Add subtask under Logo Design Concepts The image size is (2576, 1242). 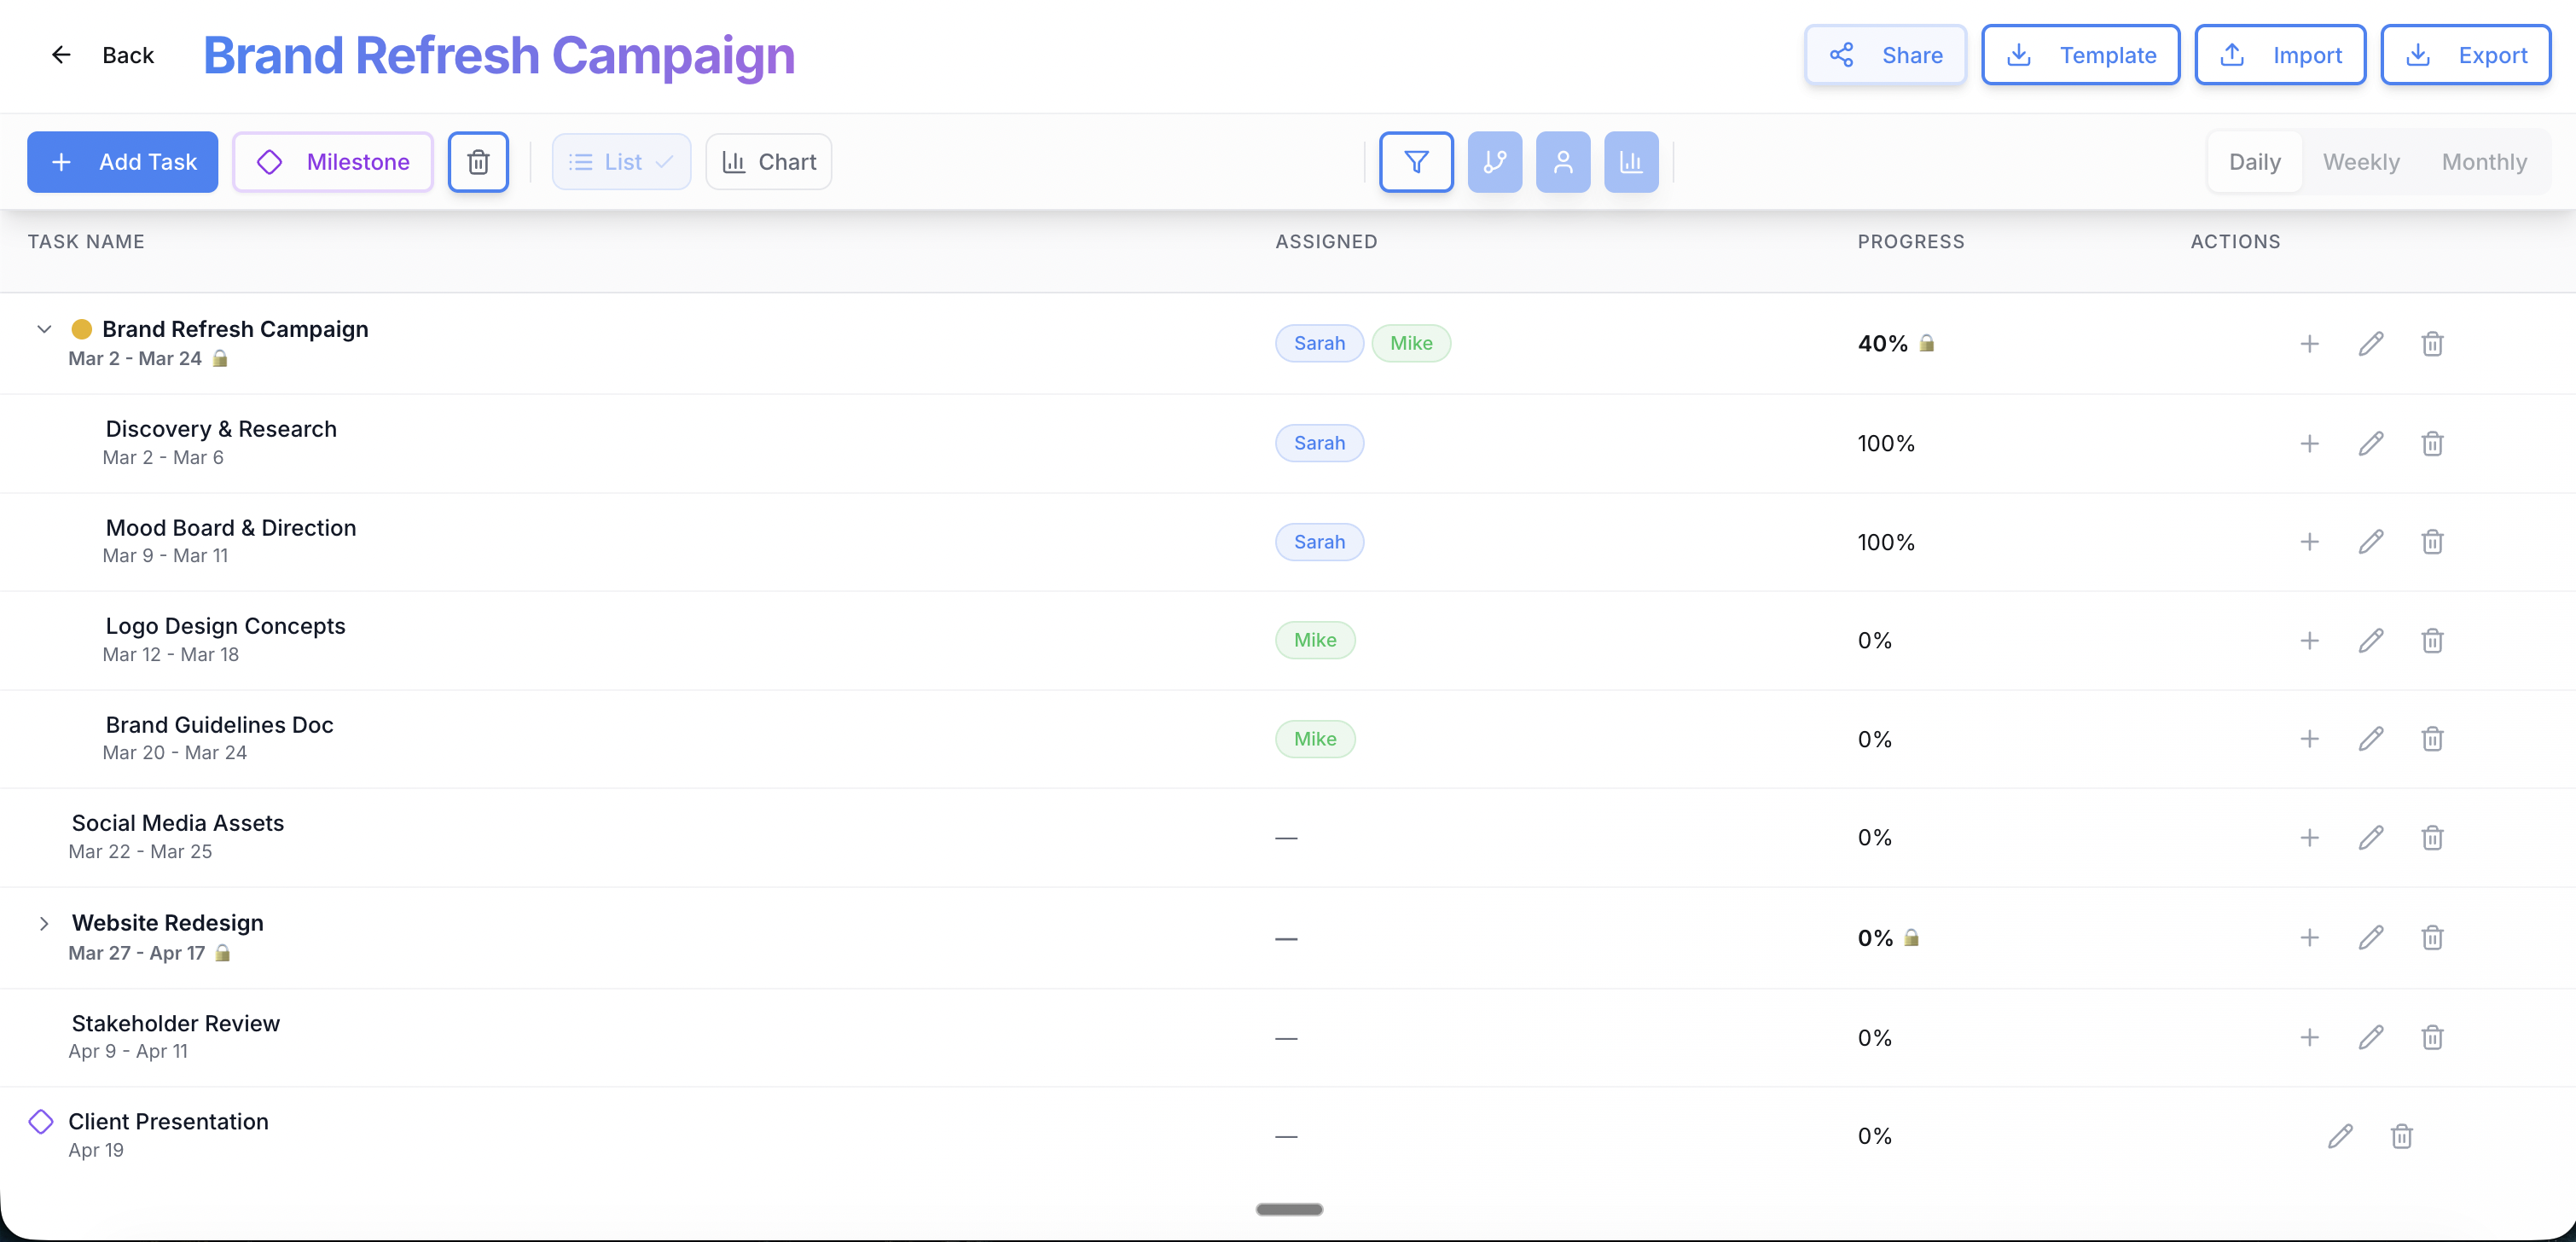[x=2309, y=640]
